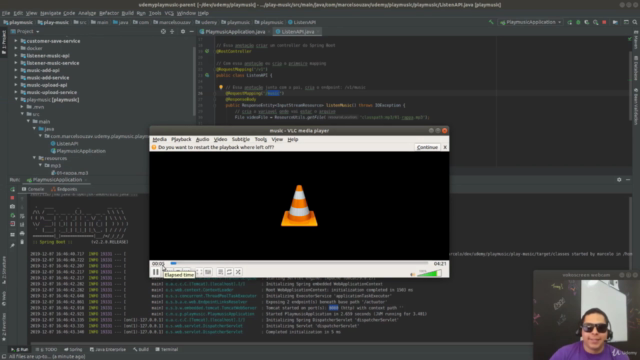Open Project panel settings gear
640x360 pixels.
[183, 31]
